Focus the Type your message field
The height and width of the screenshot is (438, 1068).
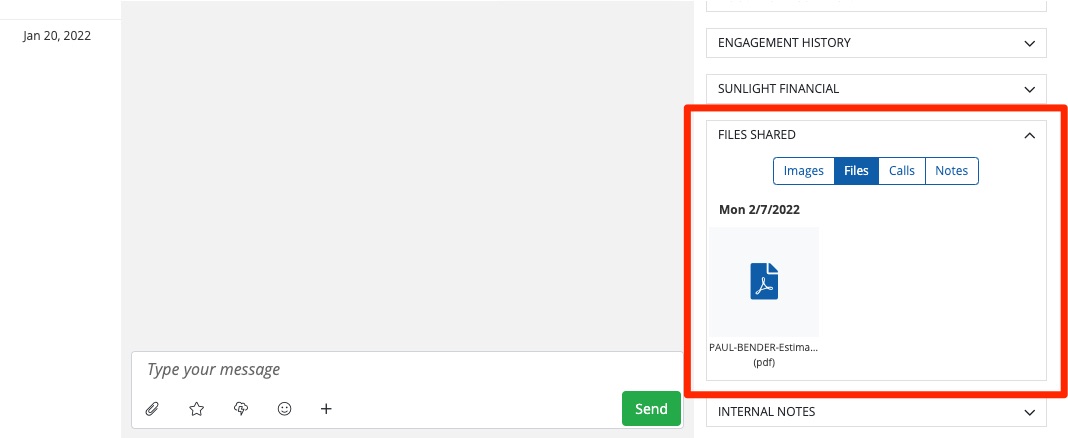[x=400, y=370]
